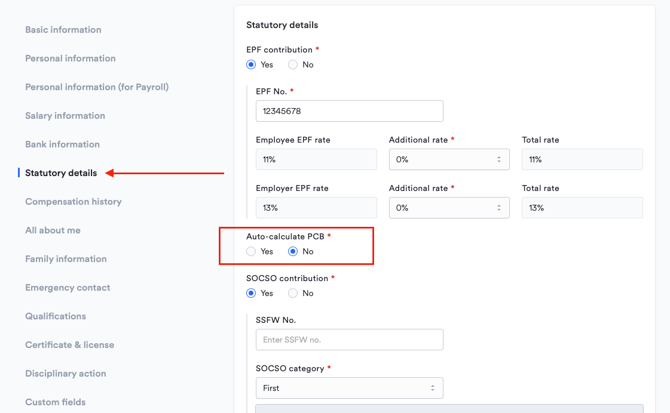Click the SSFW No. input field
The height and width of the screenshot is (413, 670).
(x=349, y=340)
